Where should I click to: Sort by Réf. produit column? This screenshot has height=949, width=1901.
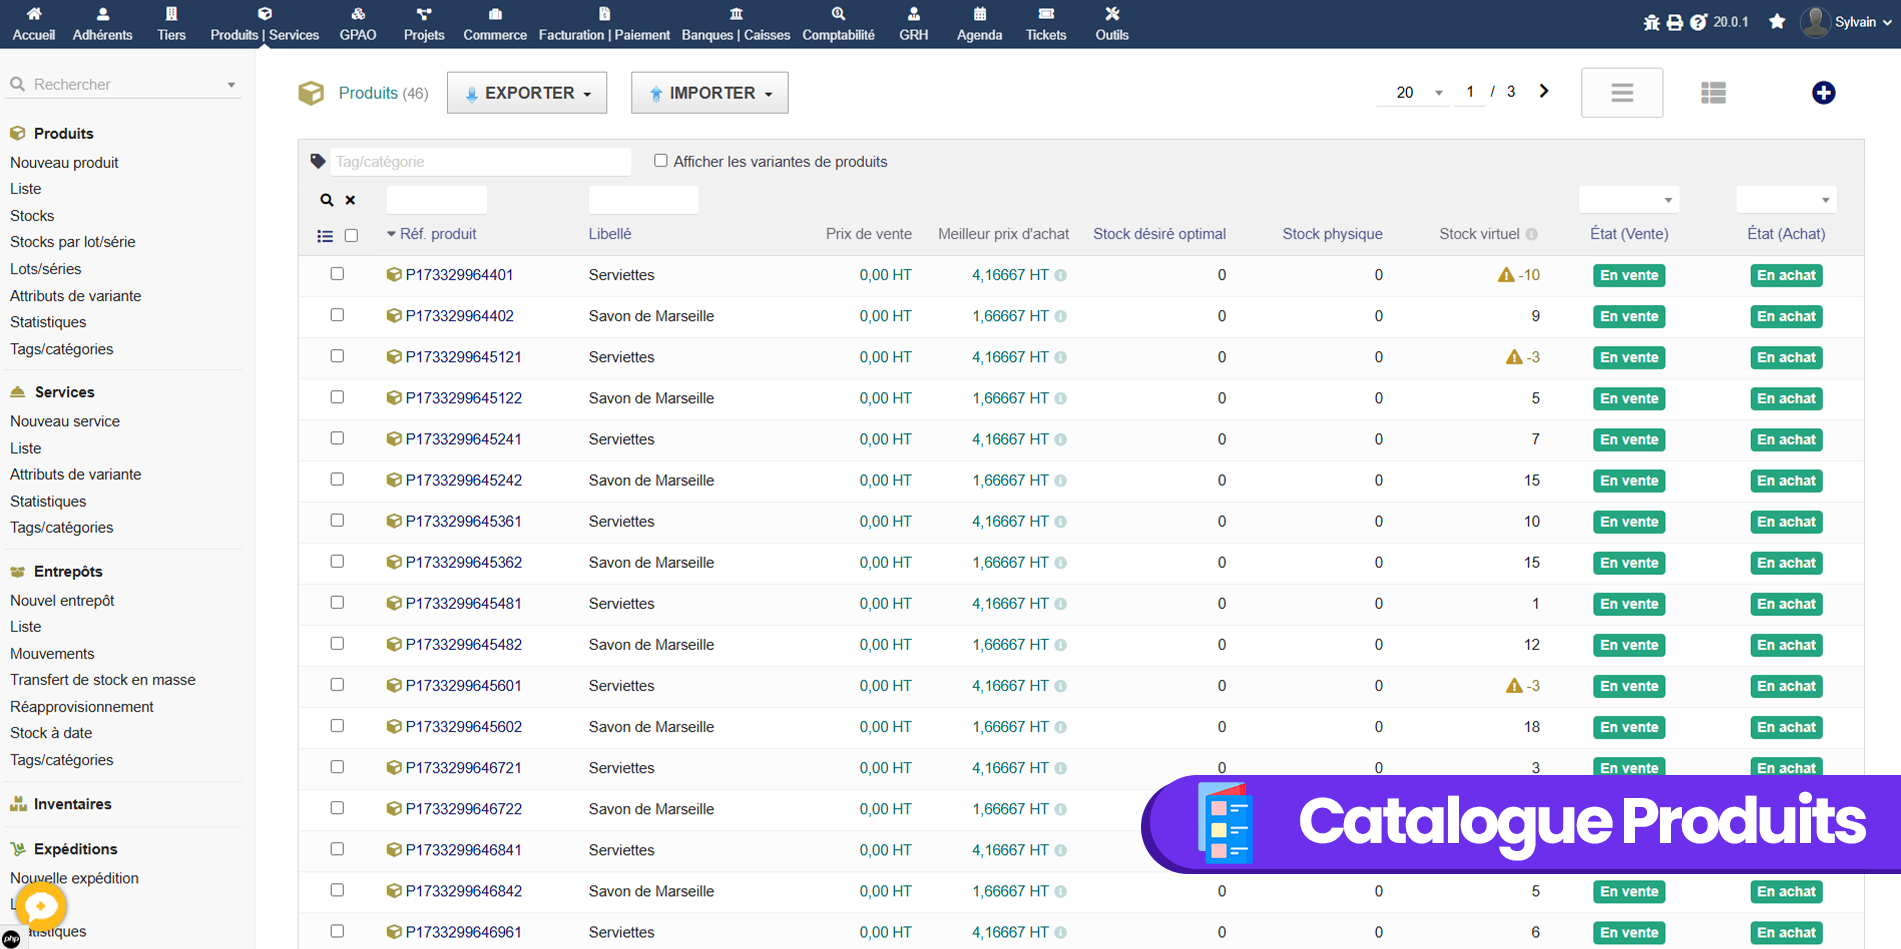coord(438,234)
